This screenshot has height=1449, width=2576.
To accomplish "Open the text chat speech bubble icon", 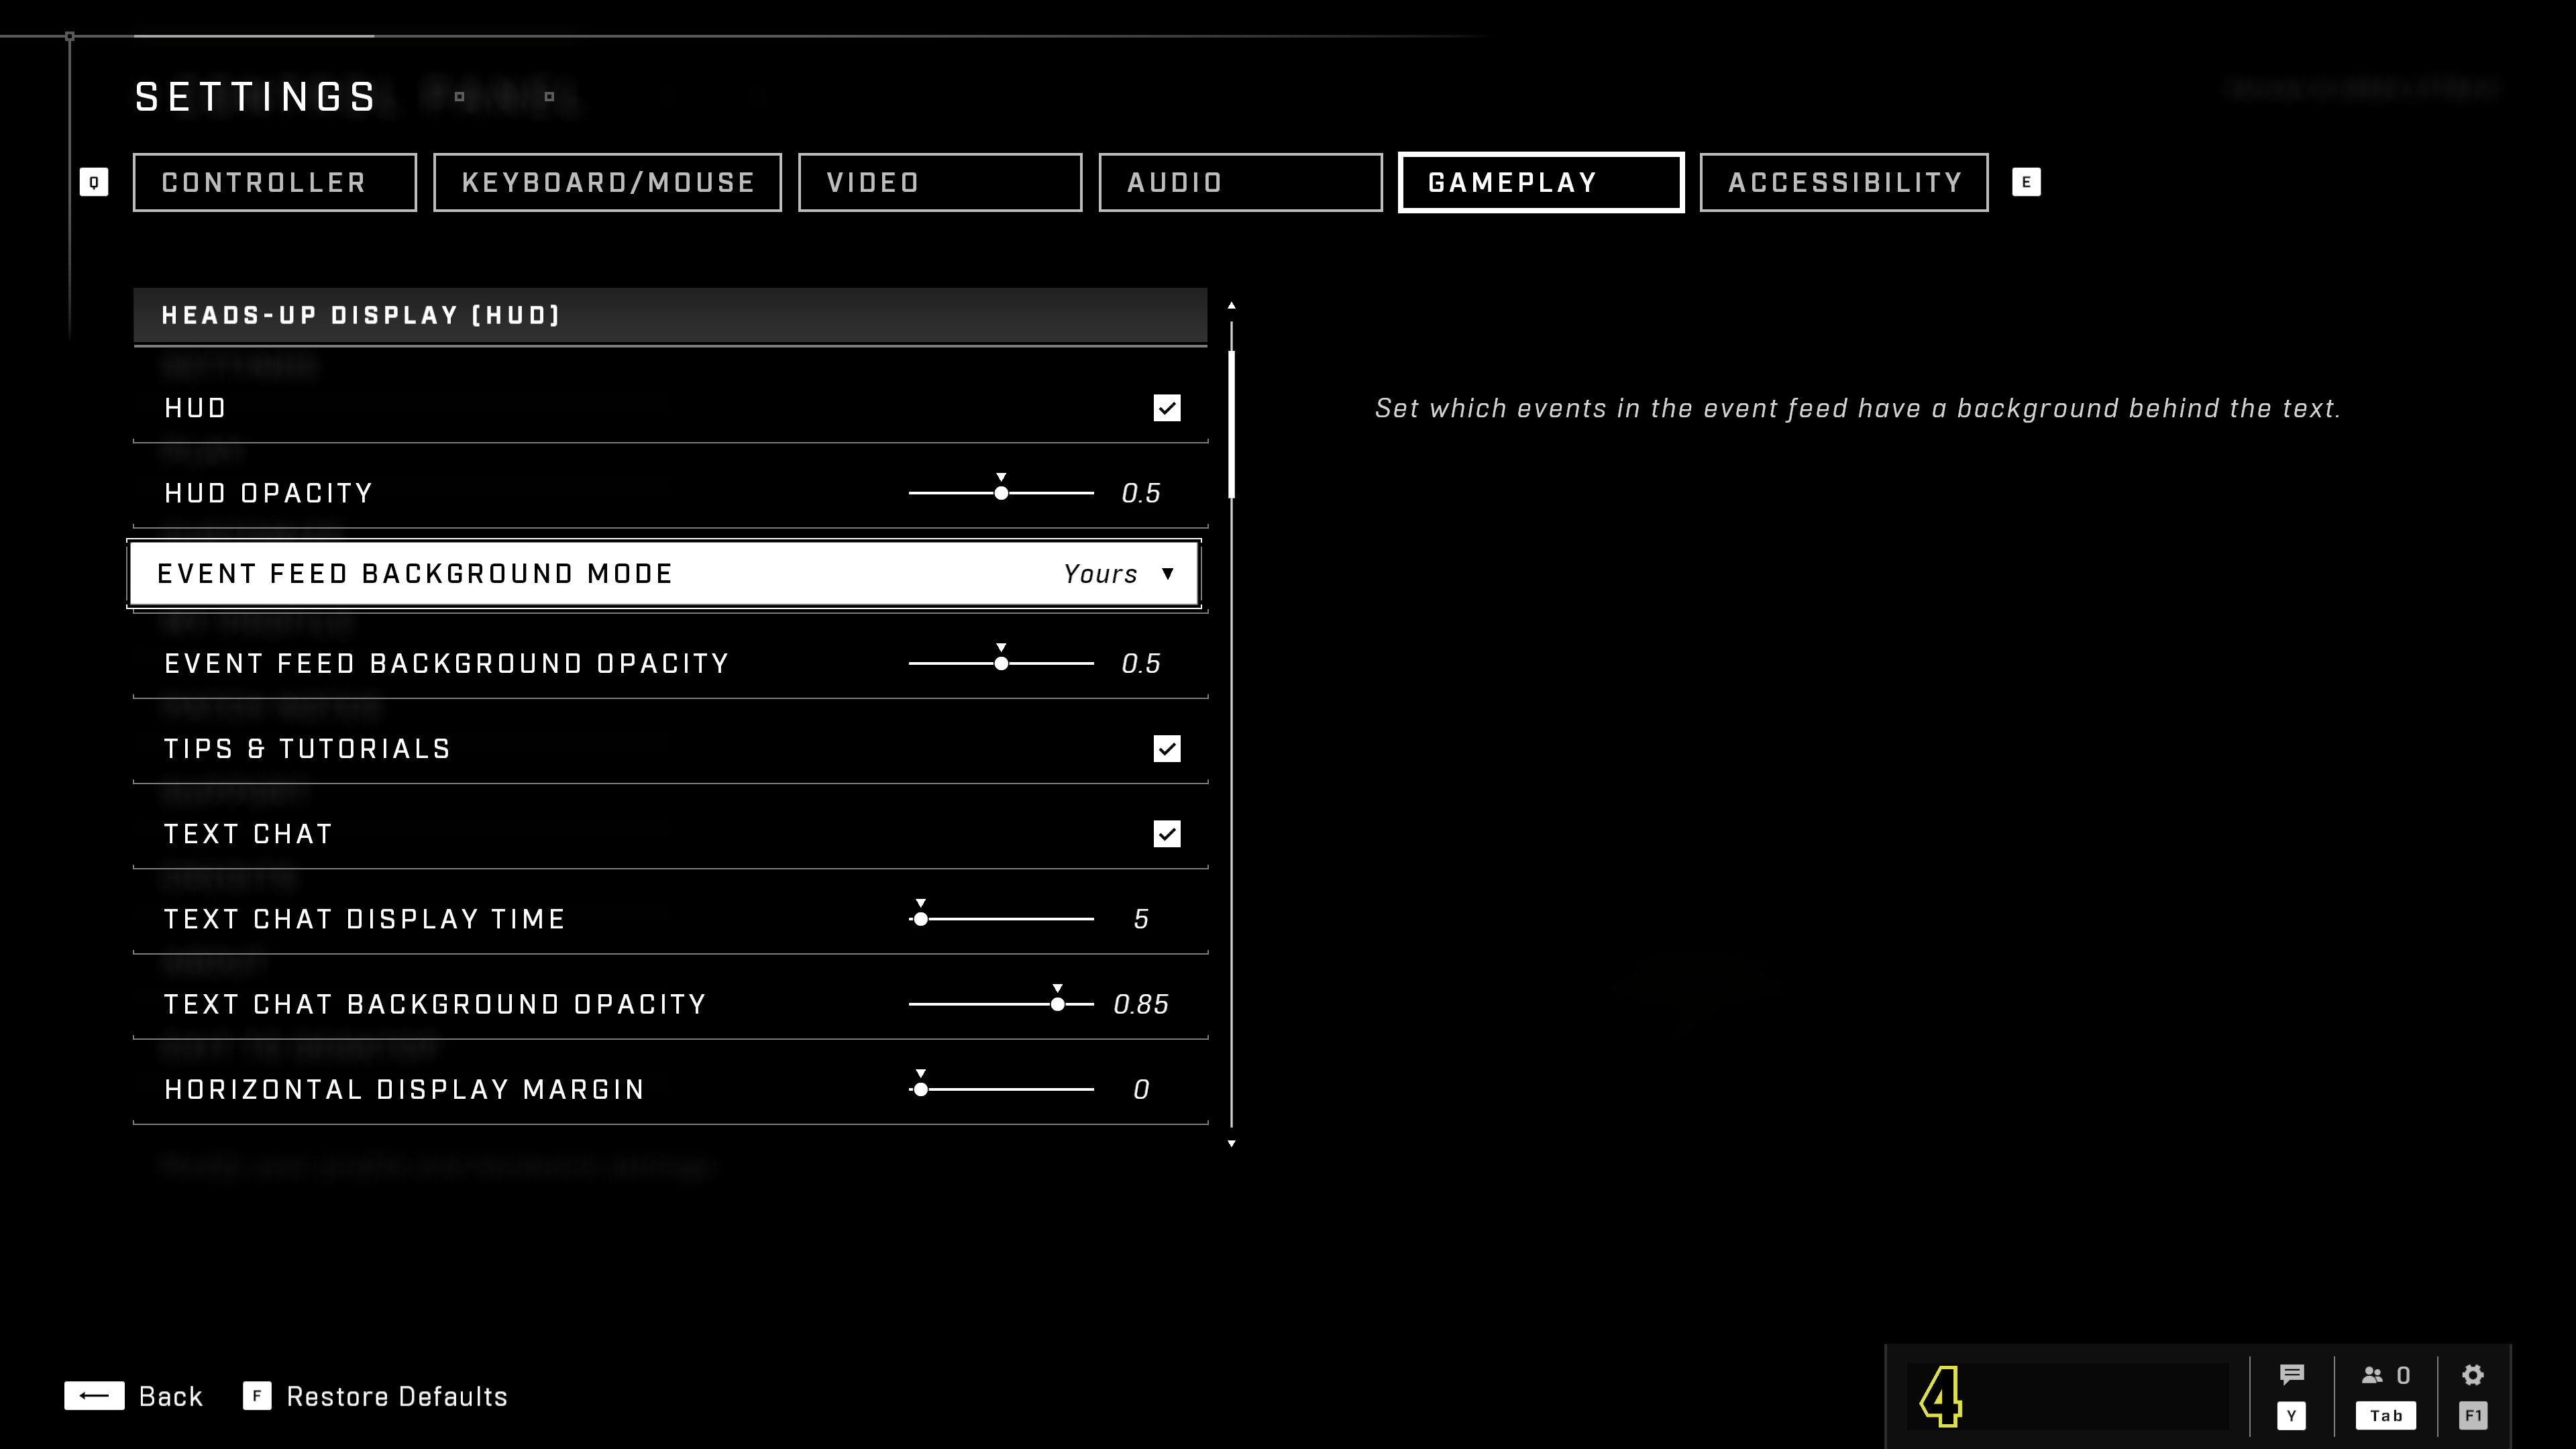I will [2291, 1374].
